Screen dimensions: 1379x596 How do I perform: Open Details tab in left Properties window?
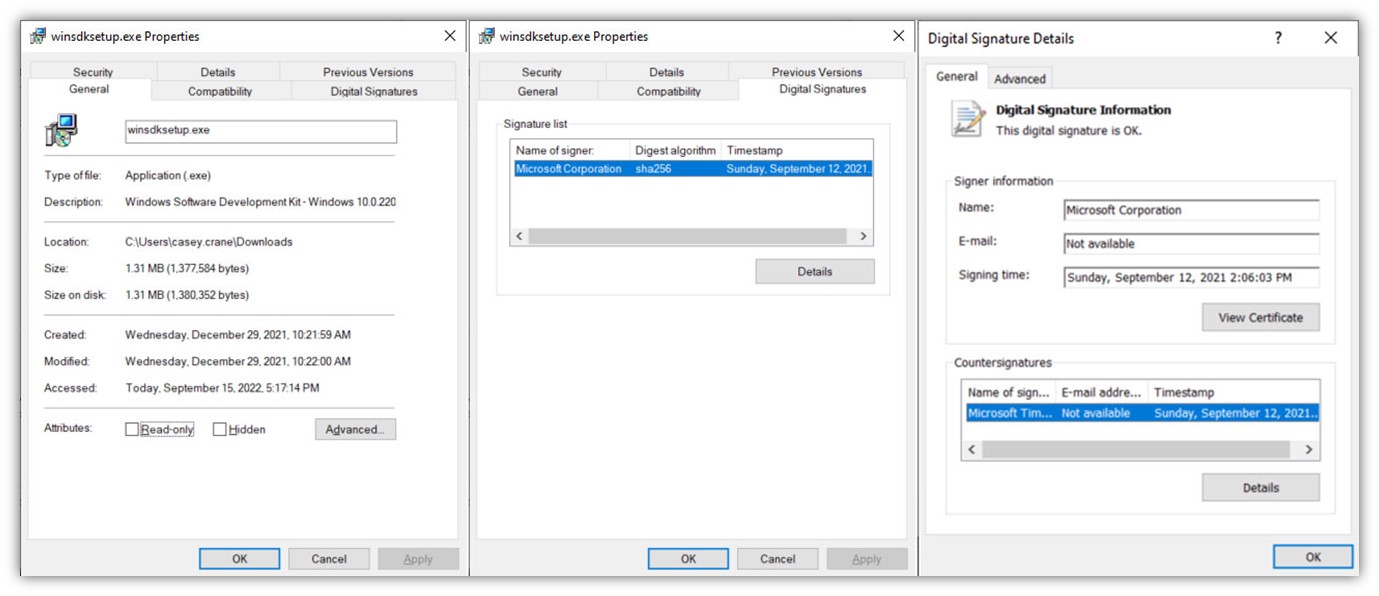(218, 72)
